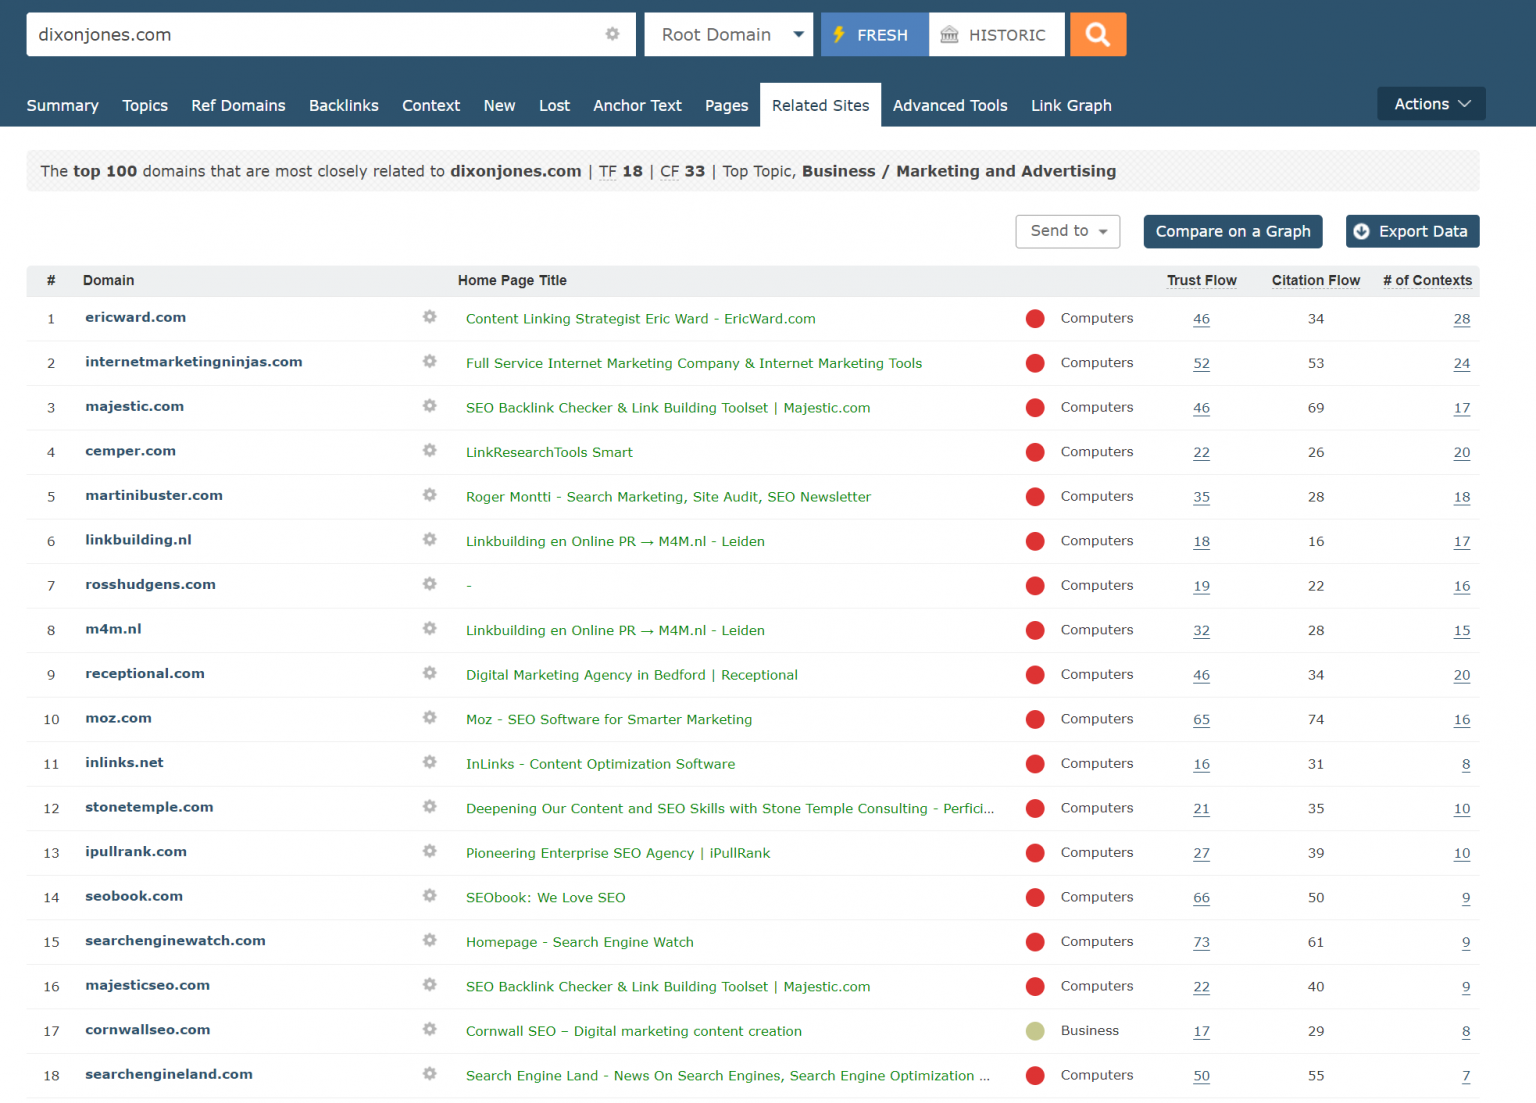Click gear icon for linkbuilding.nl row
The image size is (1536, 1103).
pos(429,540)
